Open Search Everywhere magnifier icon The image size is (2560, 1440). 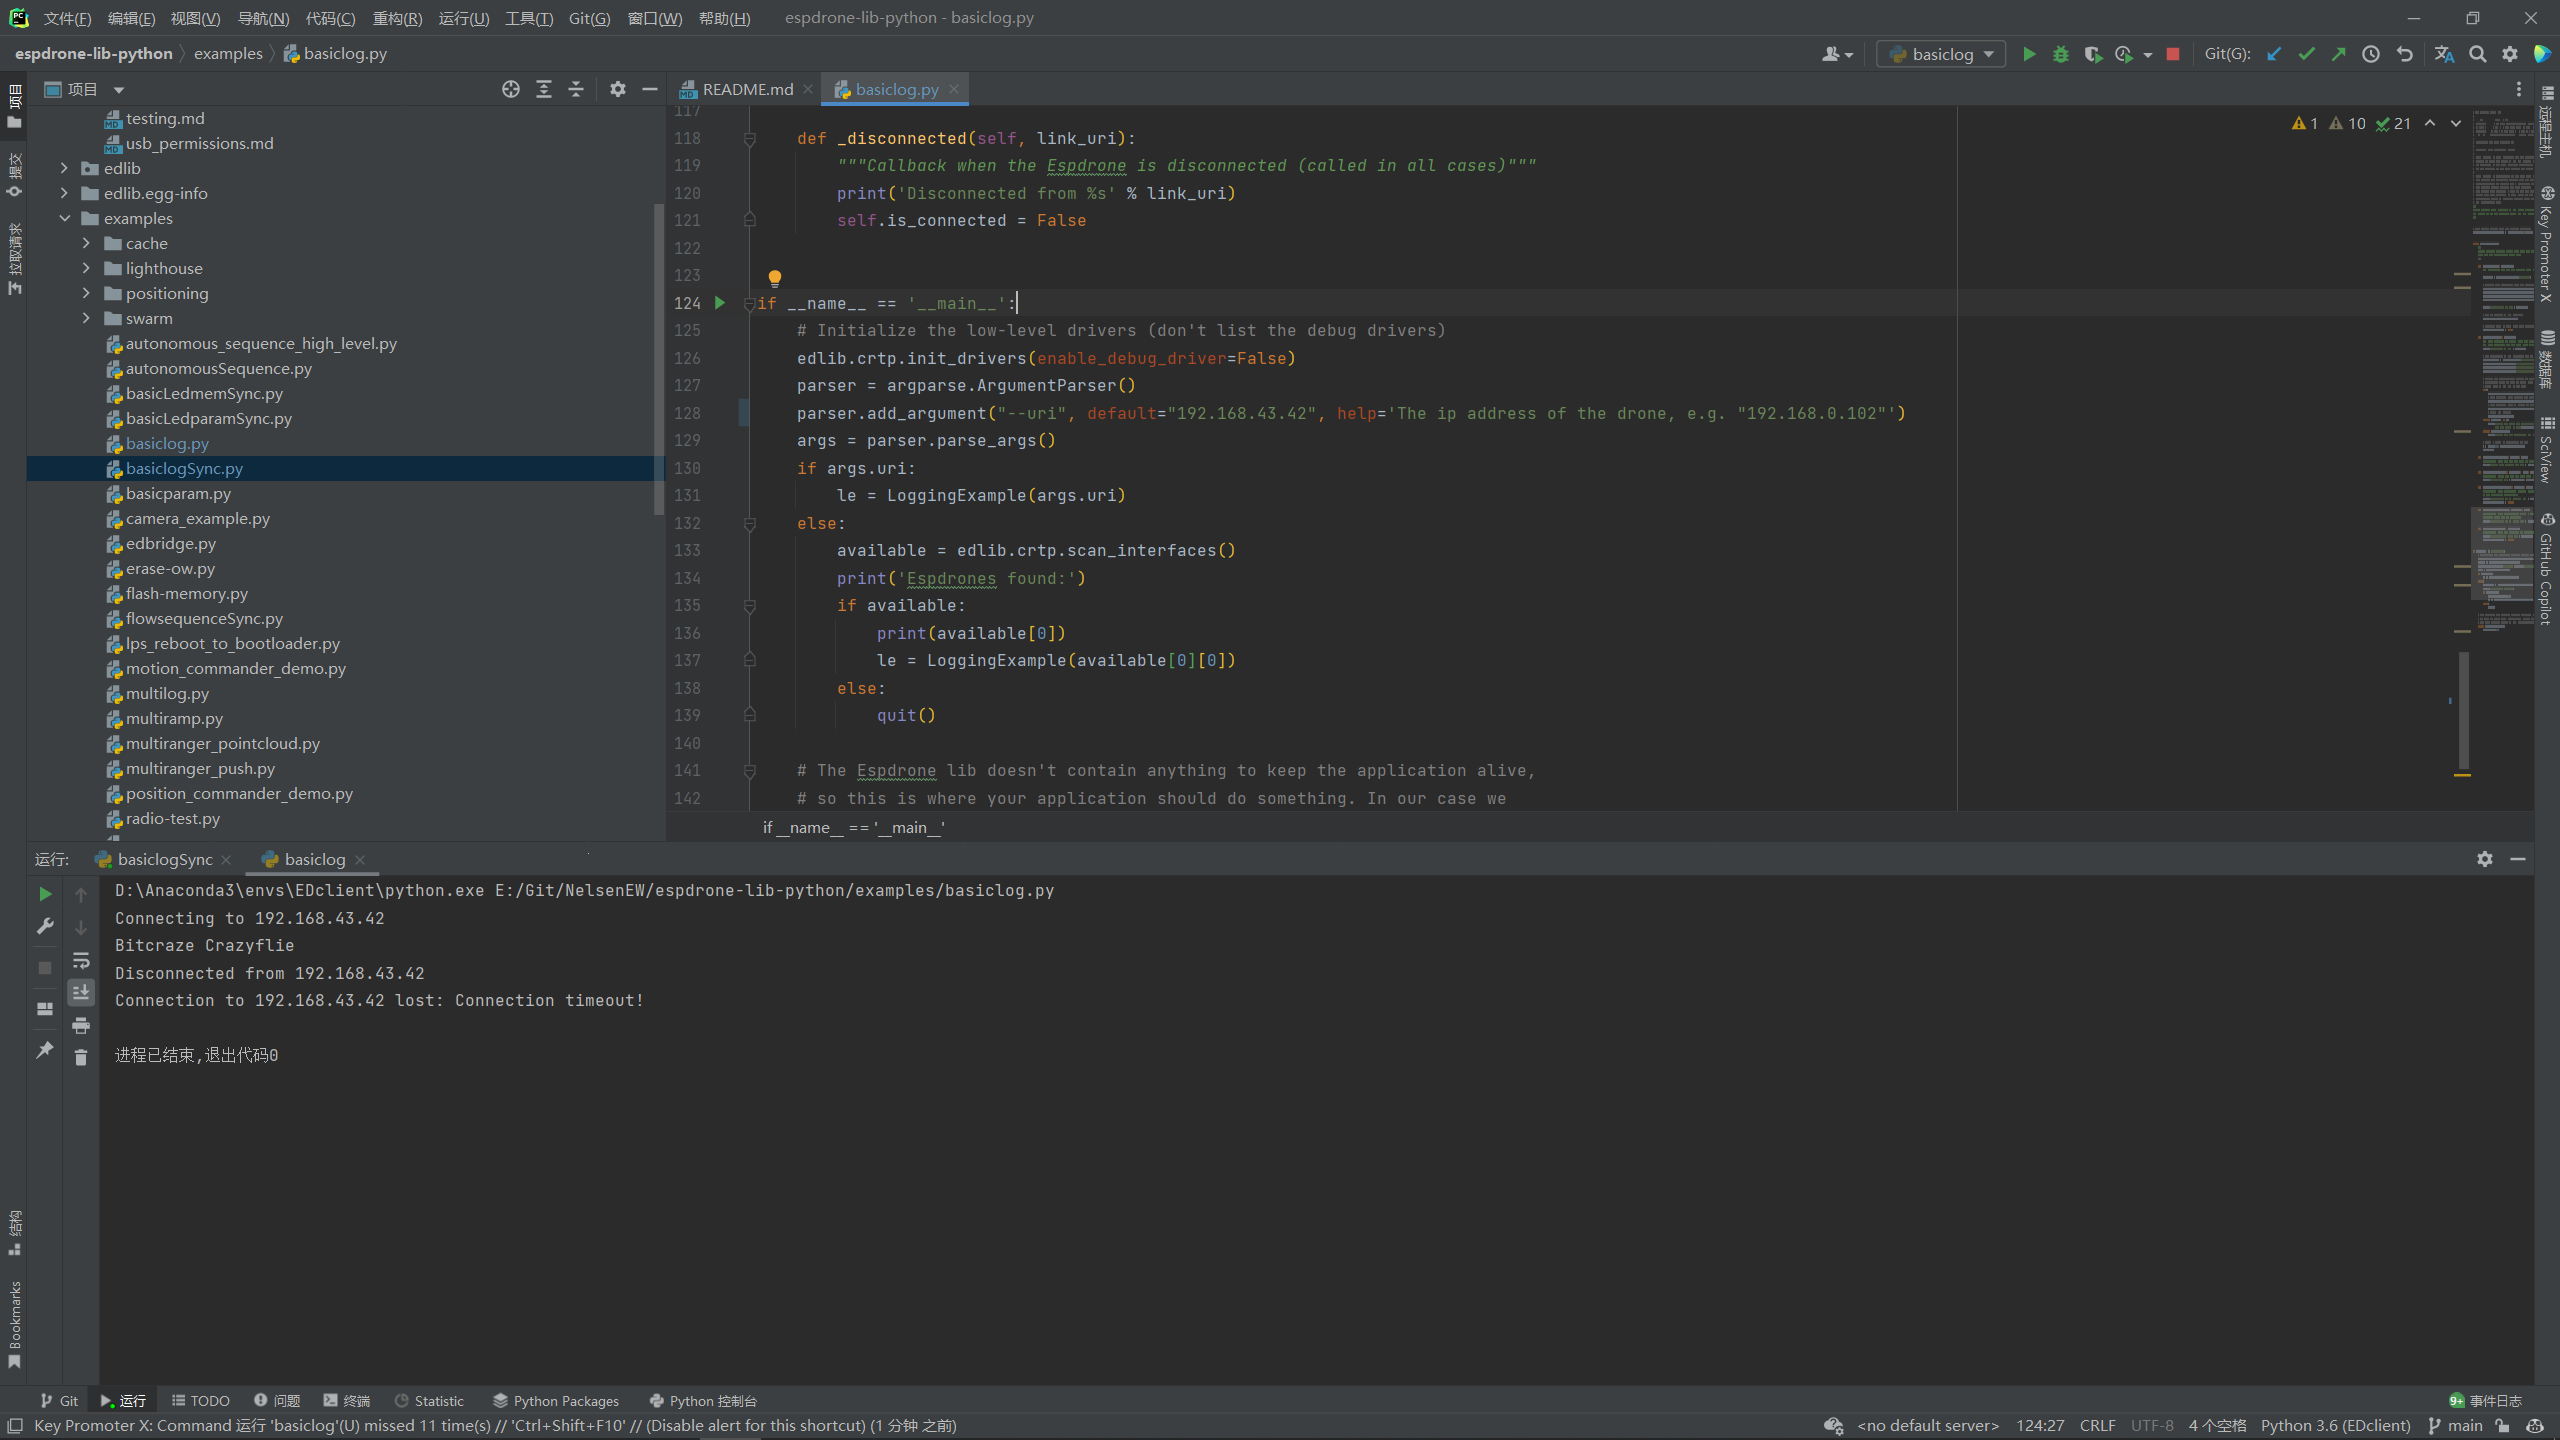(x=2477, y=54)
